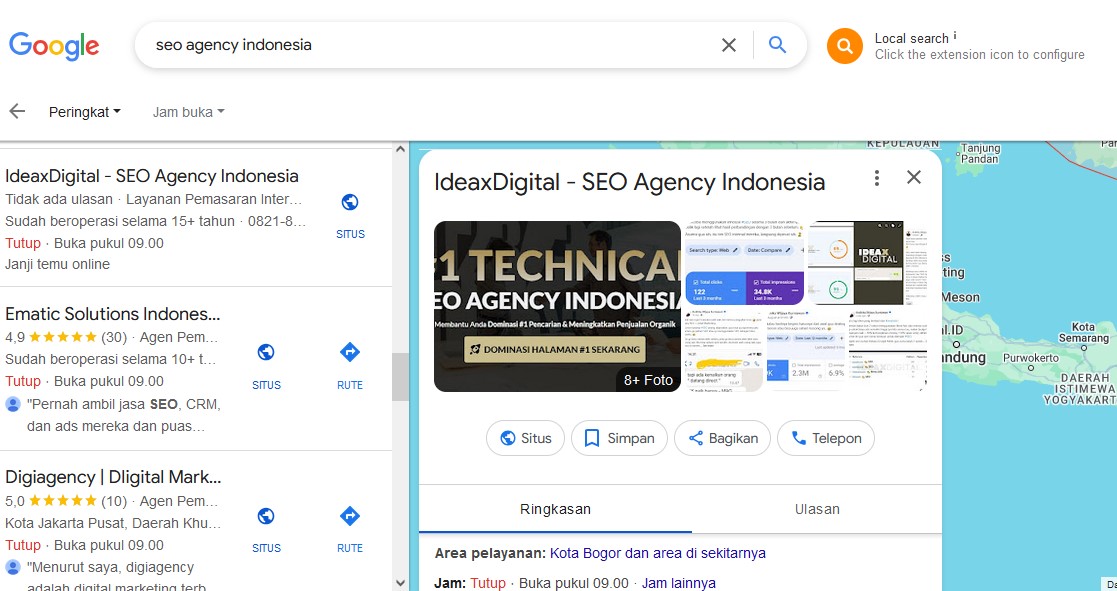The height and width of the screenshot is (591, 1117).
Task: Open the Peringkat filter dropdown
Action: [x=85, y=112]
